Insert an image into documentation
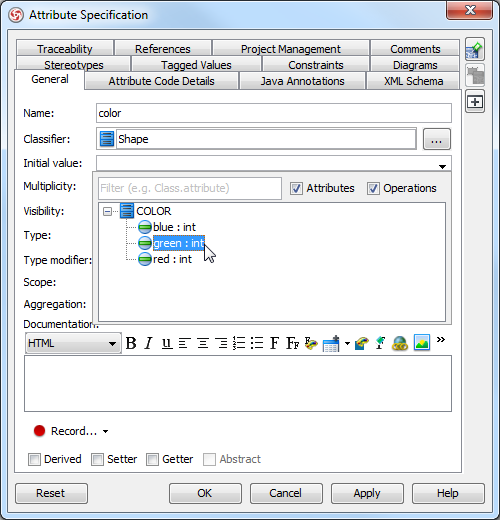The height and width of the screenshot is (520, 500). coord(422,342)
